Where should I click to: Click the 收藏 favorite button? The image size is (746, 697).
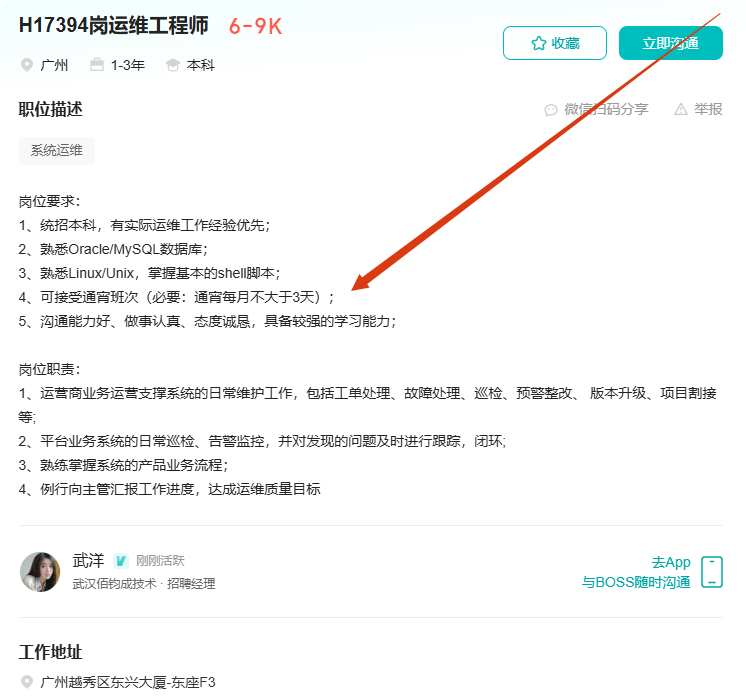pos(555,43)
